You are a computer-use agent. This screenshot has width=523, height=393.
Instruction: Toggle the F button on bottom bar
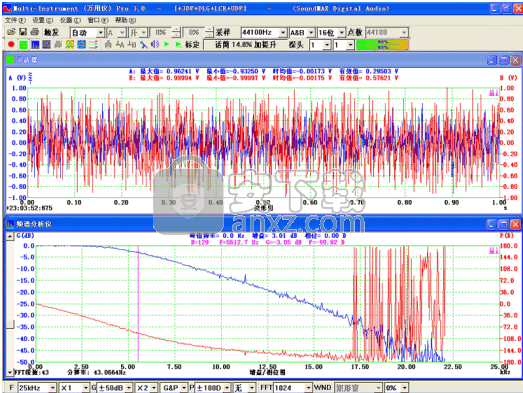tap(12, 387)
